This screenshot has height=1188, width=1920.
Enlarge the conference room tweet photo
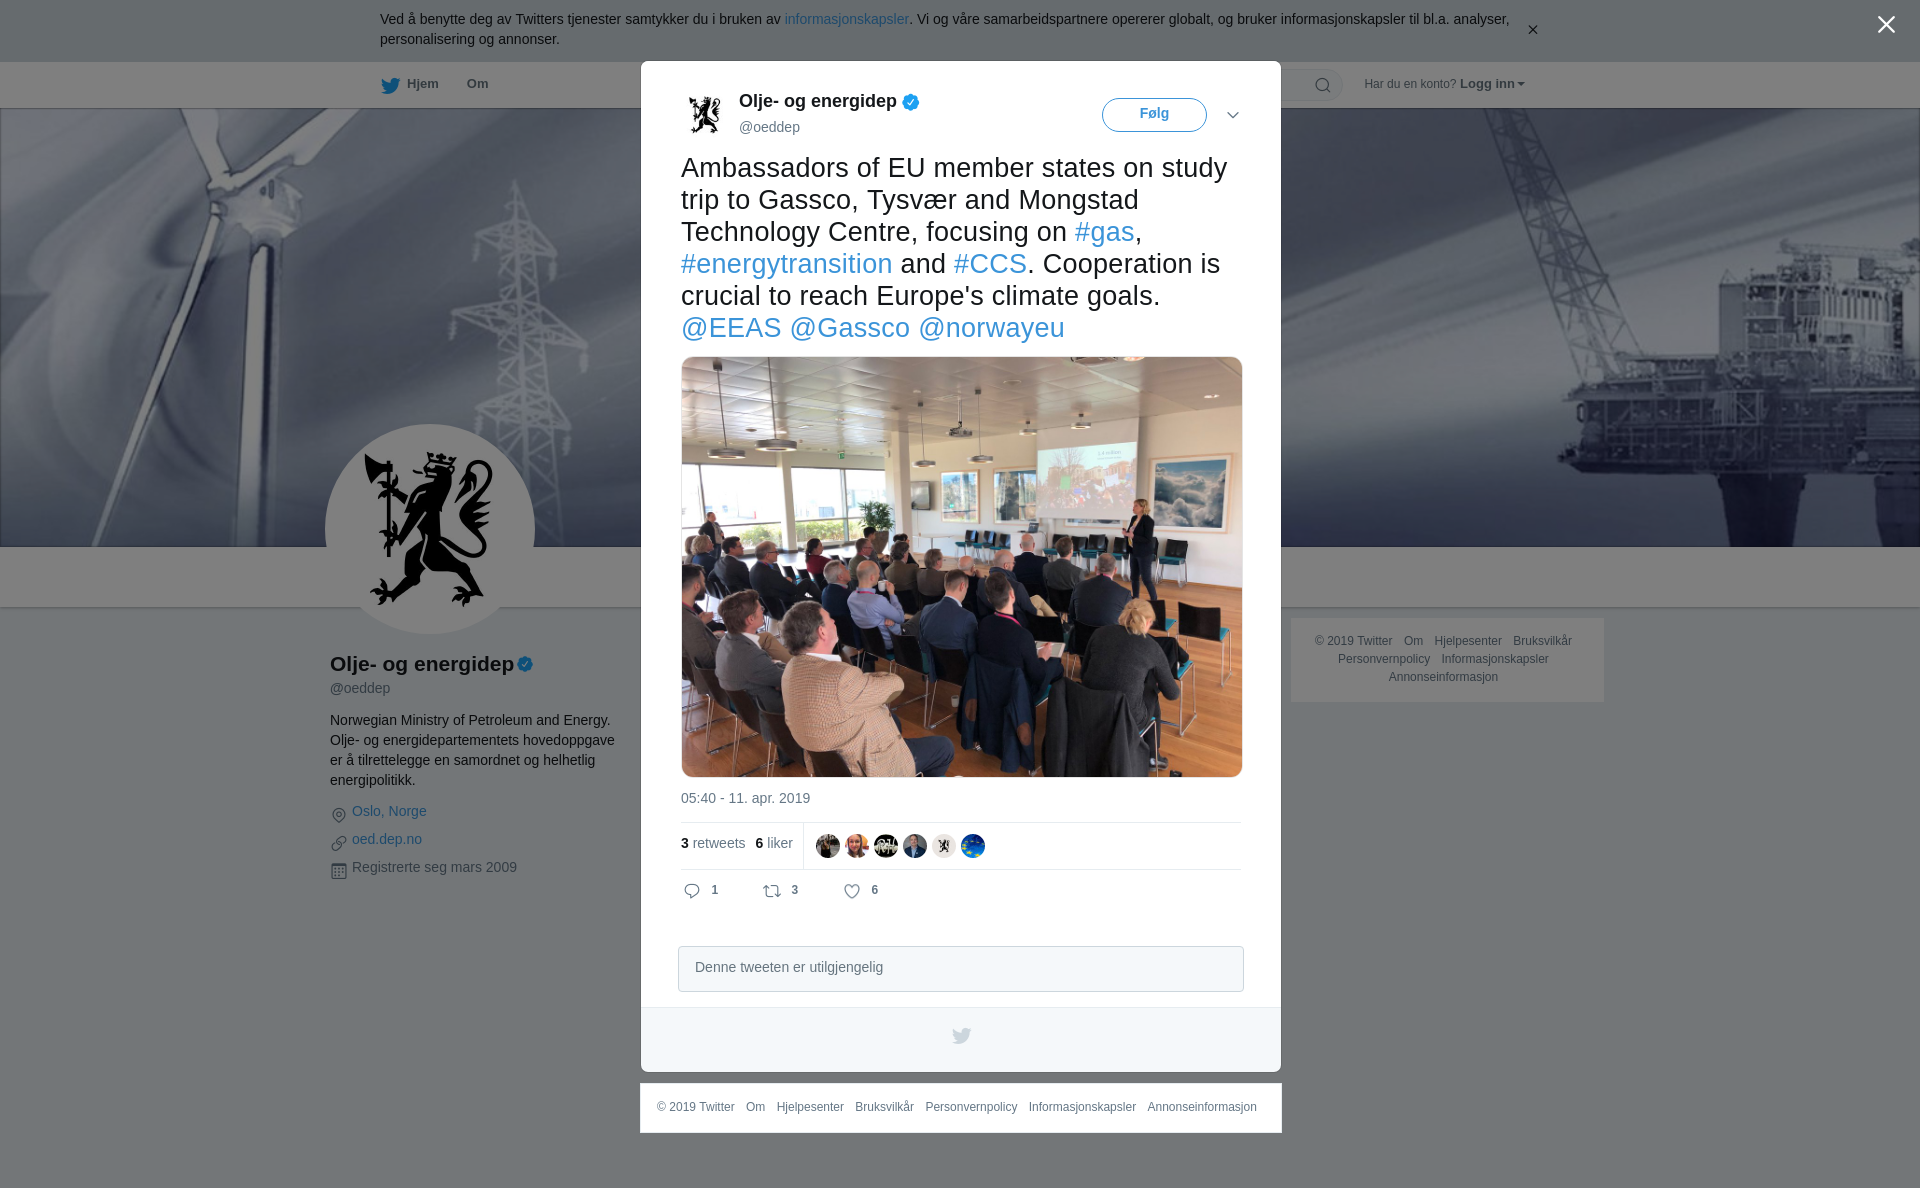[x=962, y=567]
